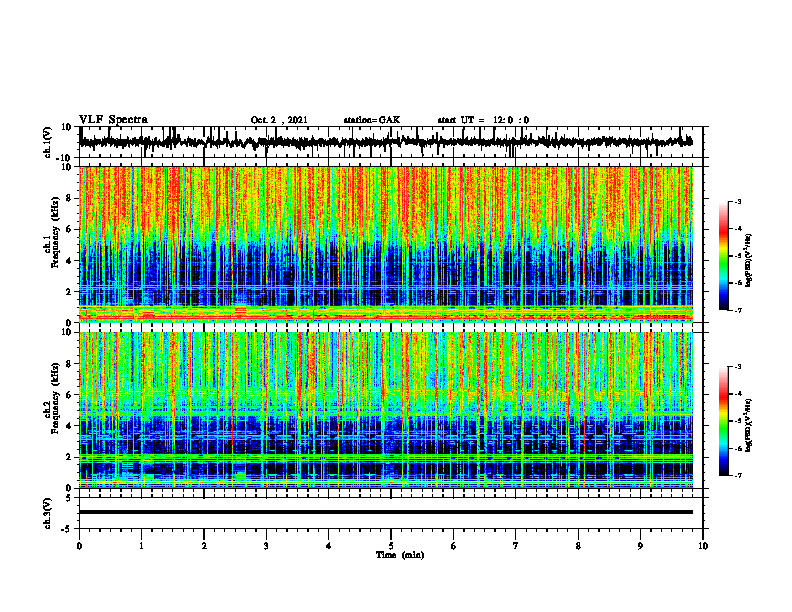792x612 pixels.
Task: Click the "-3" tick on ch.1 color bar
Action: coord(737,201)
